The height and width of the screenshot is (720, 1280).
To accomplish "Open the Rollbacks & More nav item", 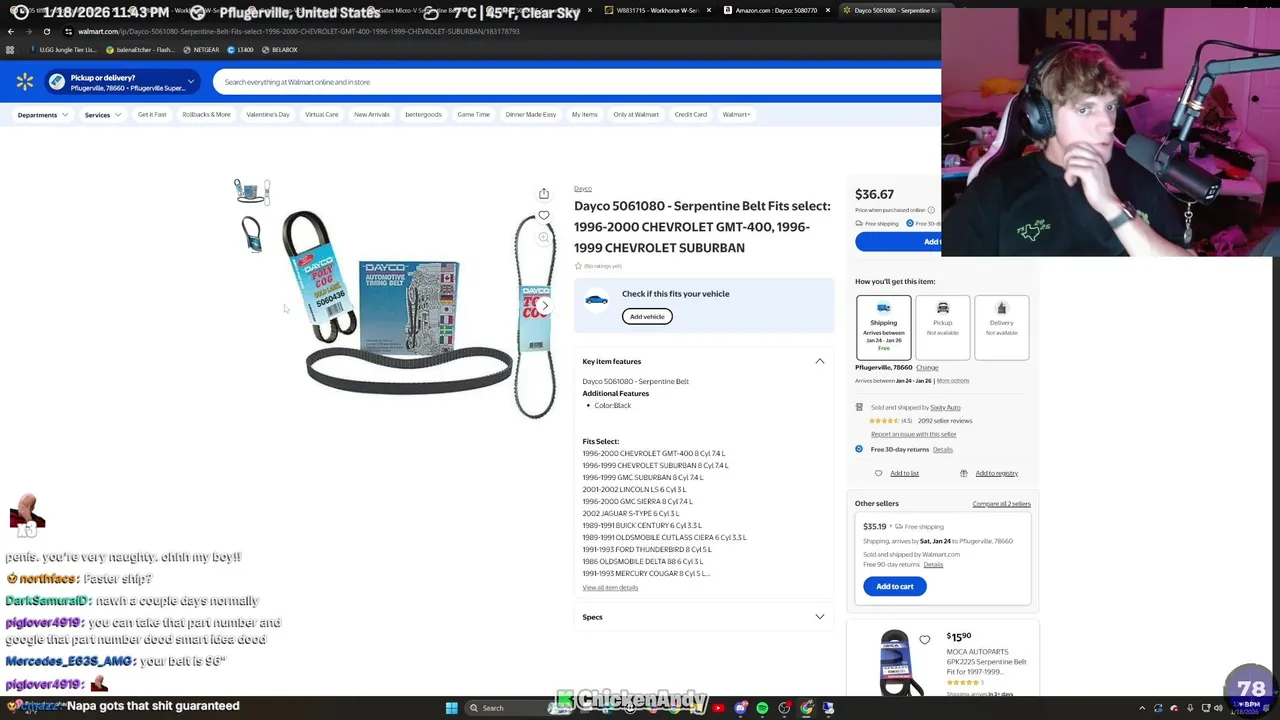I will (206, 114).
